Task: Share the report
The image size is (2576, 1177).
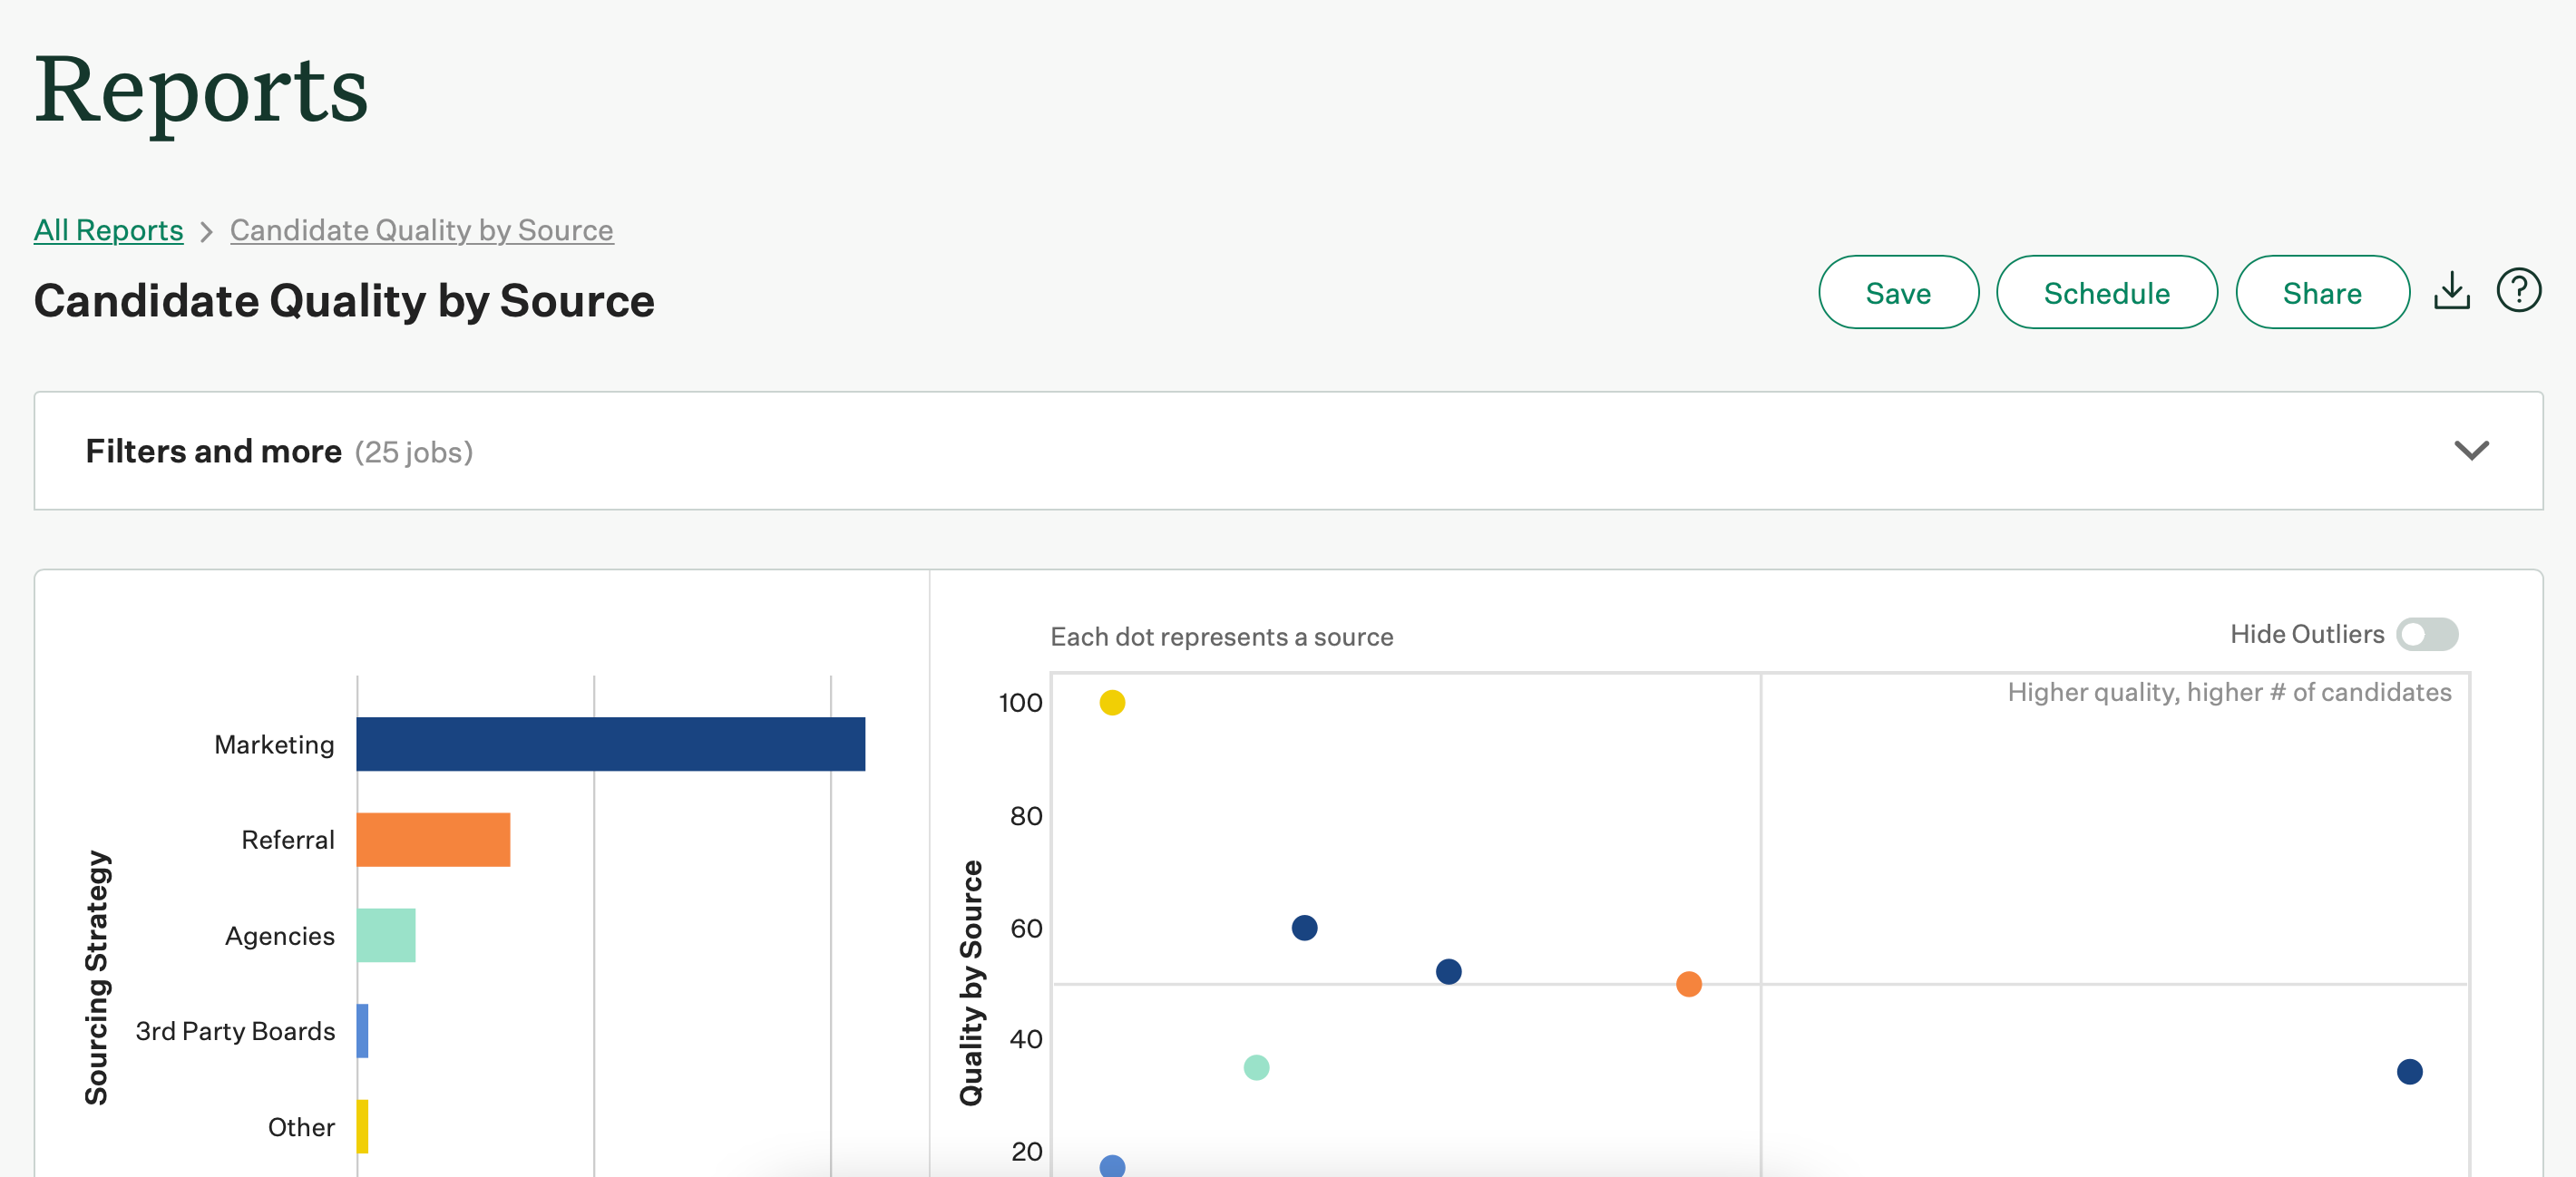Action: pos(2322,292)
